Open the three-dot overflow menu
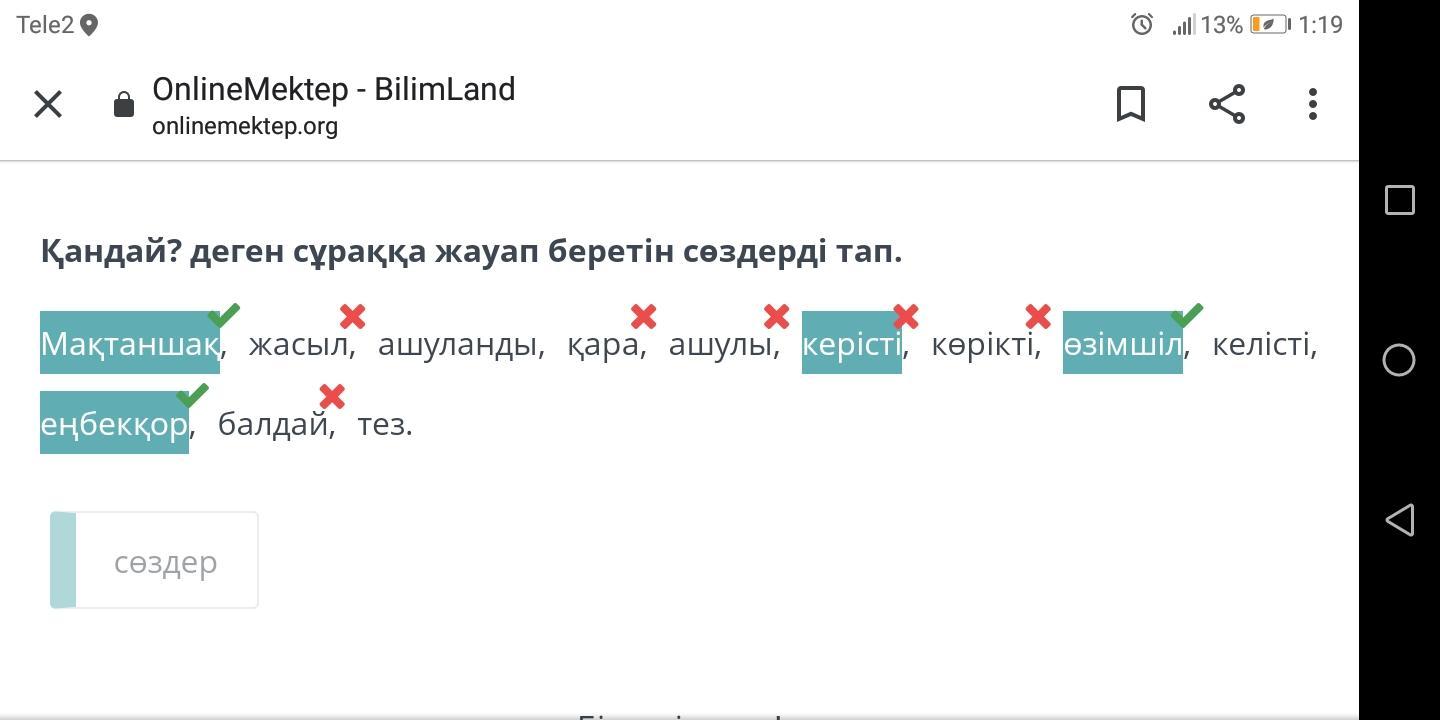 tap(1313, 104)
